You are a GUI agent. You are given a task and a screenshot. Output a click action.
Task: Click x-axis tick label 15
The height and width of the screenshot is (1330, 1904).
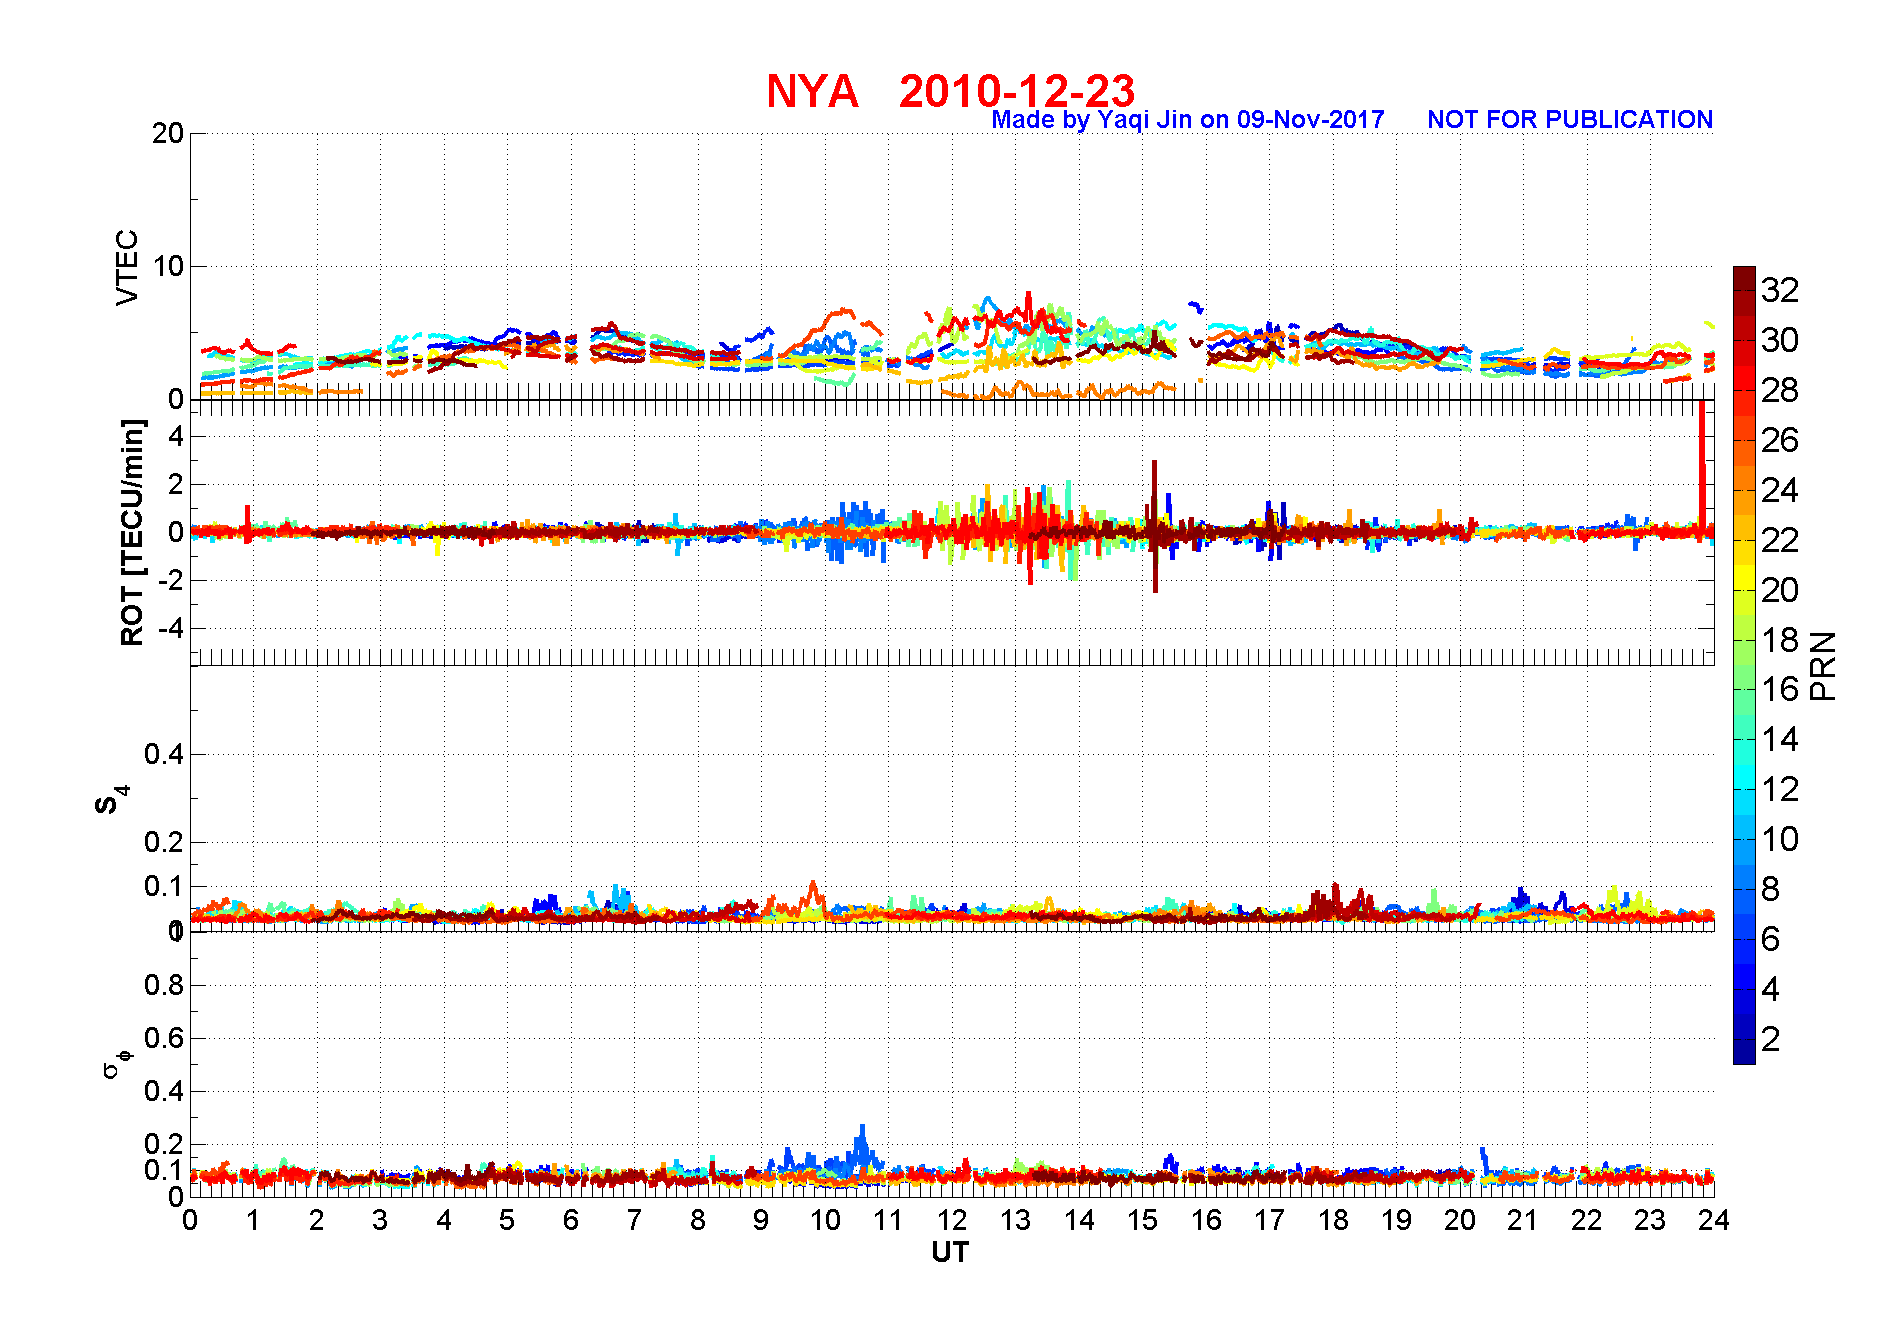coord(1142,1220)
